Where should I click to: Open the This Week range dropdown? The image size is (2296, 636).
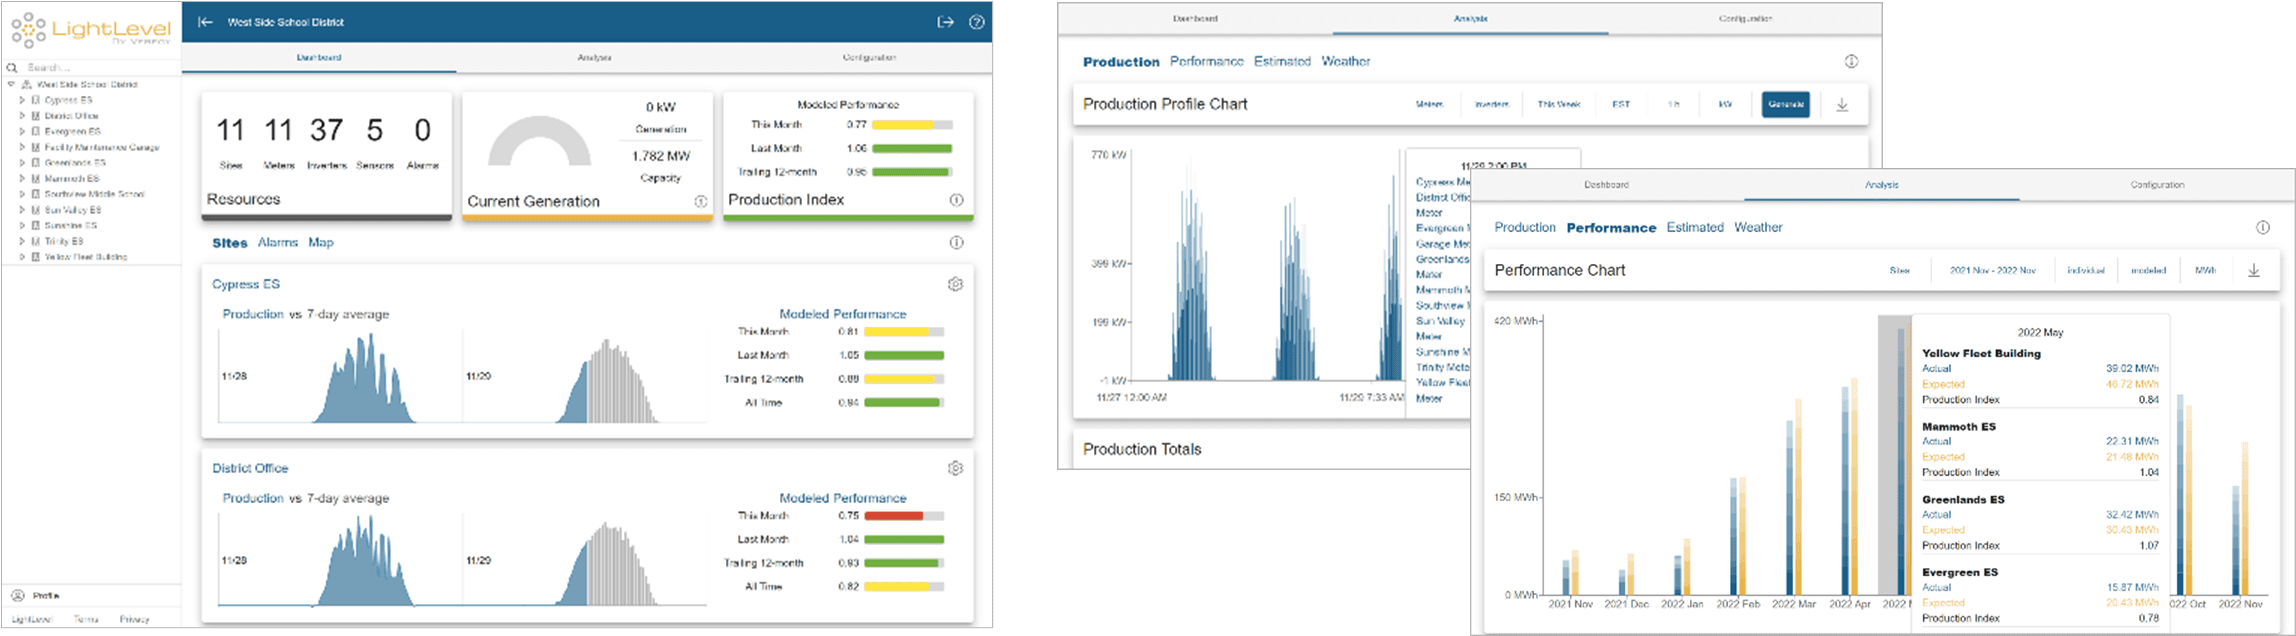(x=1559, y=105)
